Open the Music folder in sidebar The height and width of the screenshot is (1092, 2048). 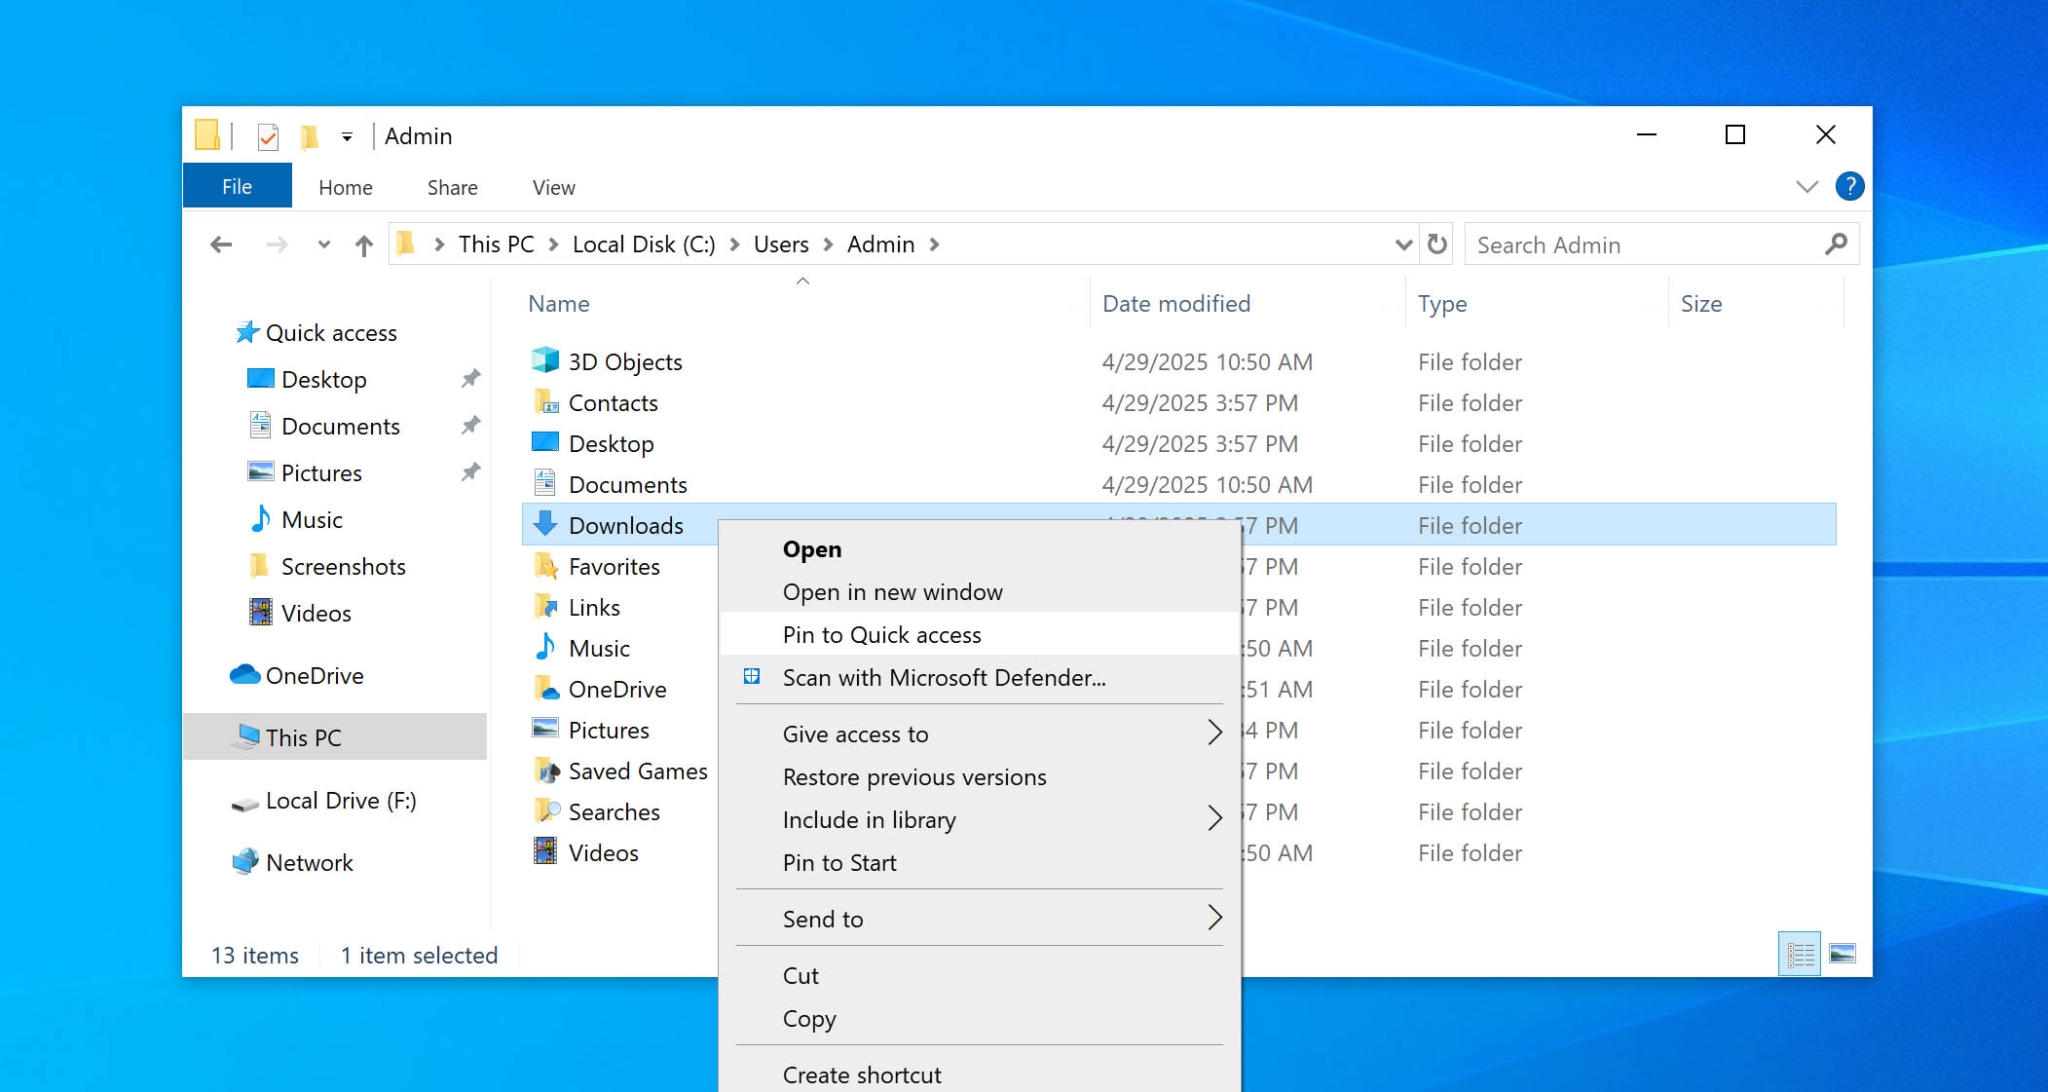click(311, 519)
